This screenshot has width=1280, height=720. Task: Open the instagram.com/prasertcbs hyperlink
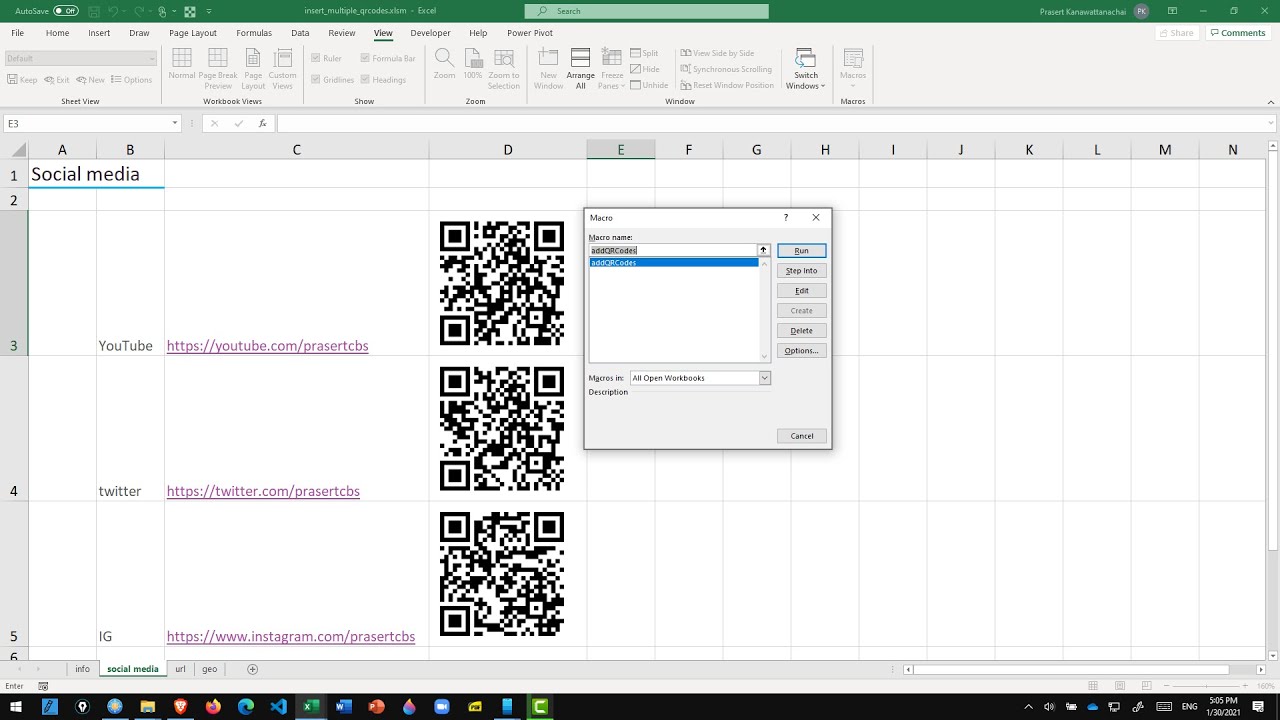coord(291,636)
